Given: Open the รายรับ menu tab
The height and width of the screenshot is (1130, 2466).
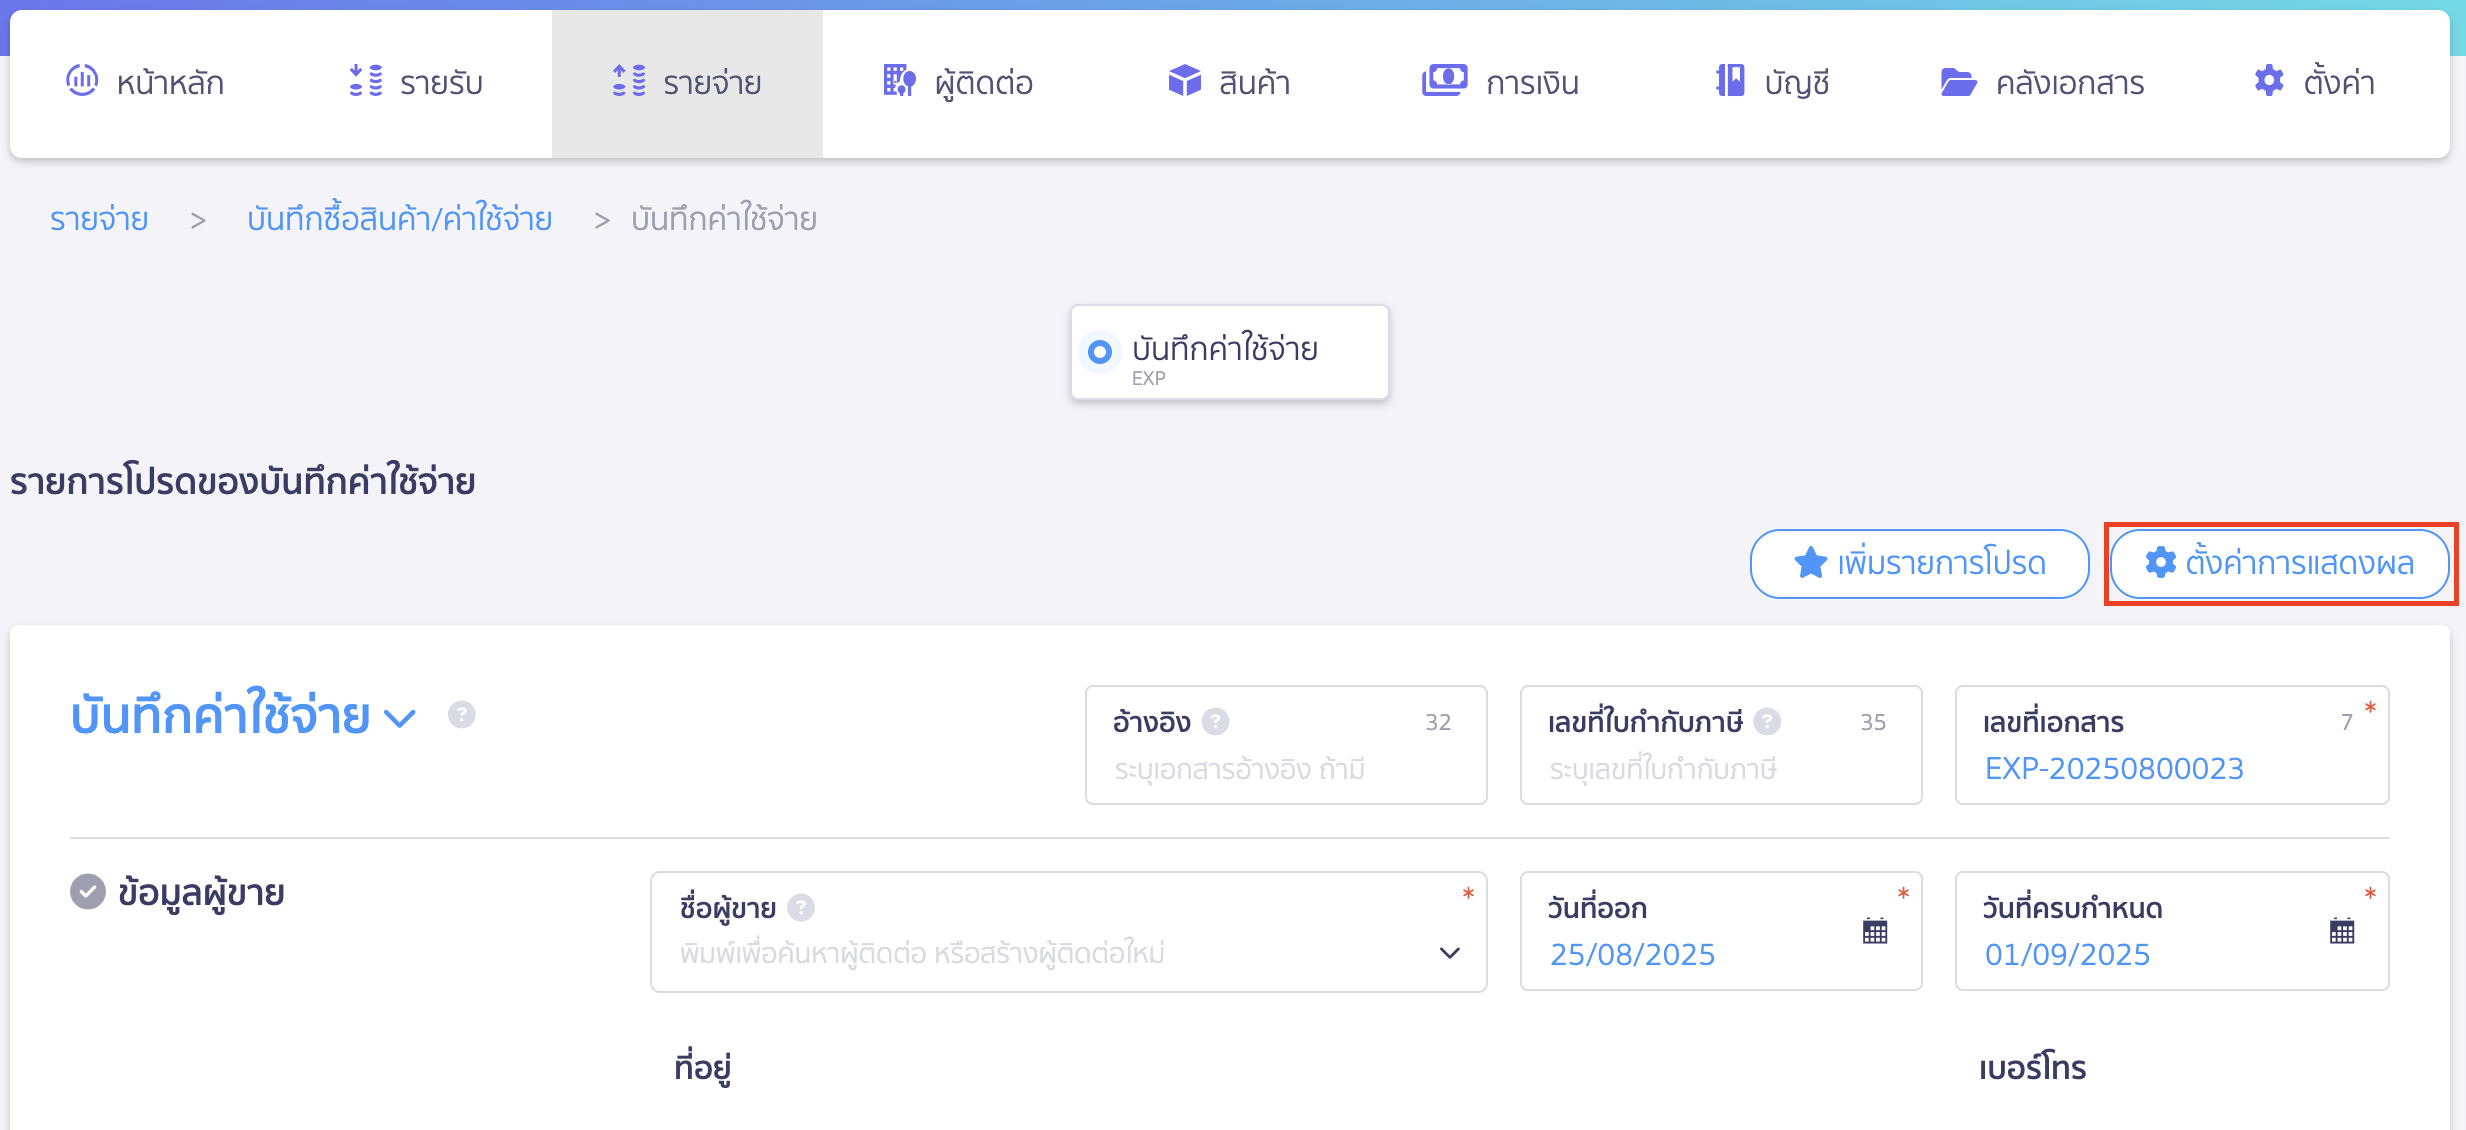Looking at the screenshot, I should pyautogui.click(x=416, y=82).
